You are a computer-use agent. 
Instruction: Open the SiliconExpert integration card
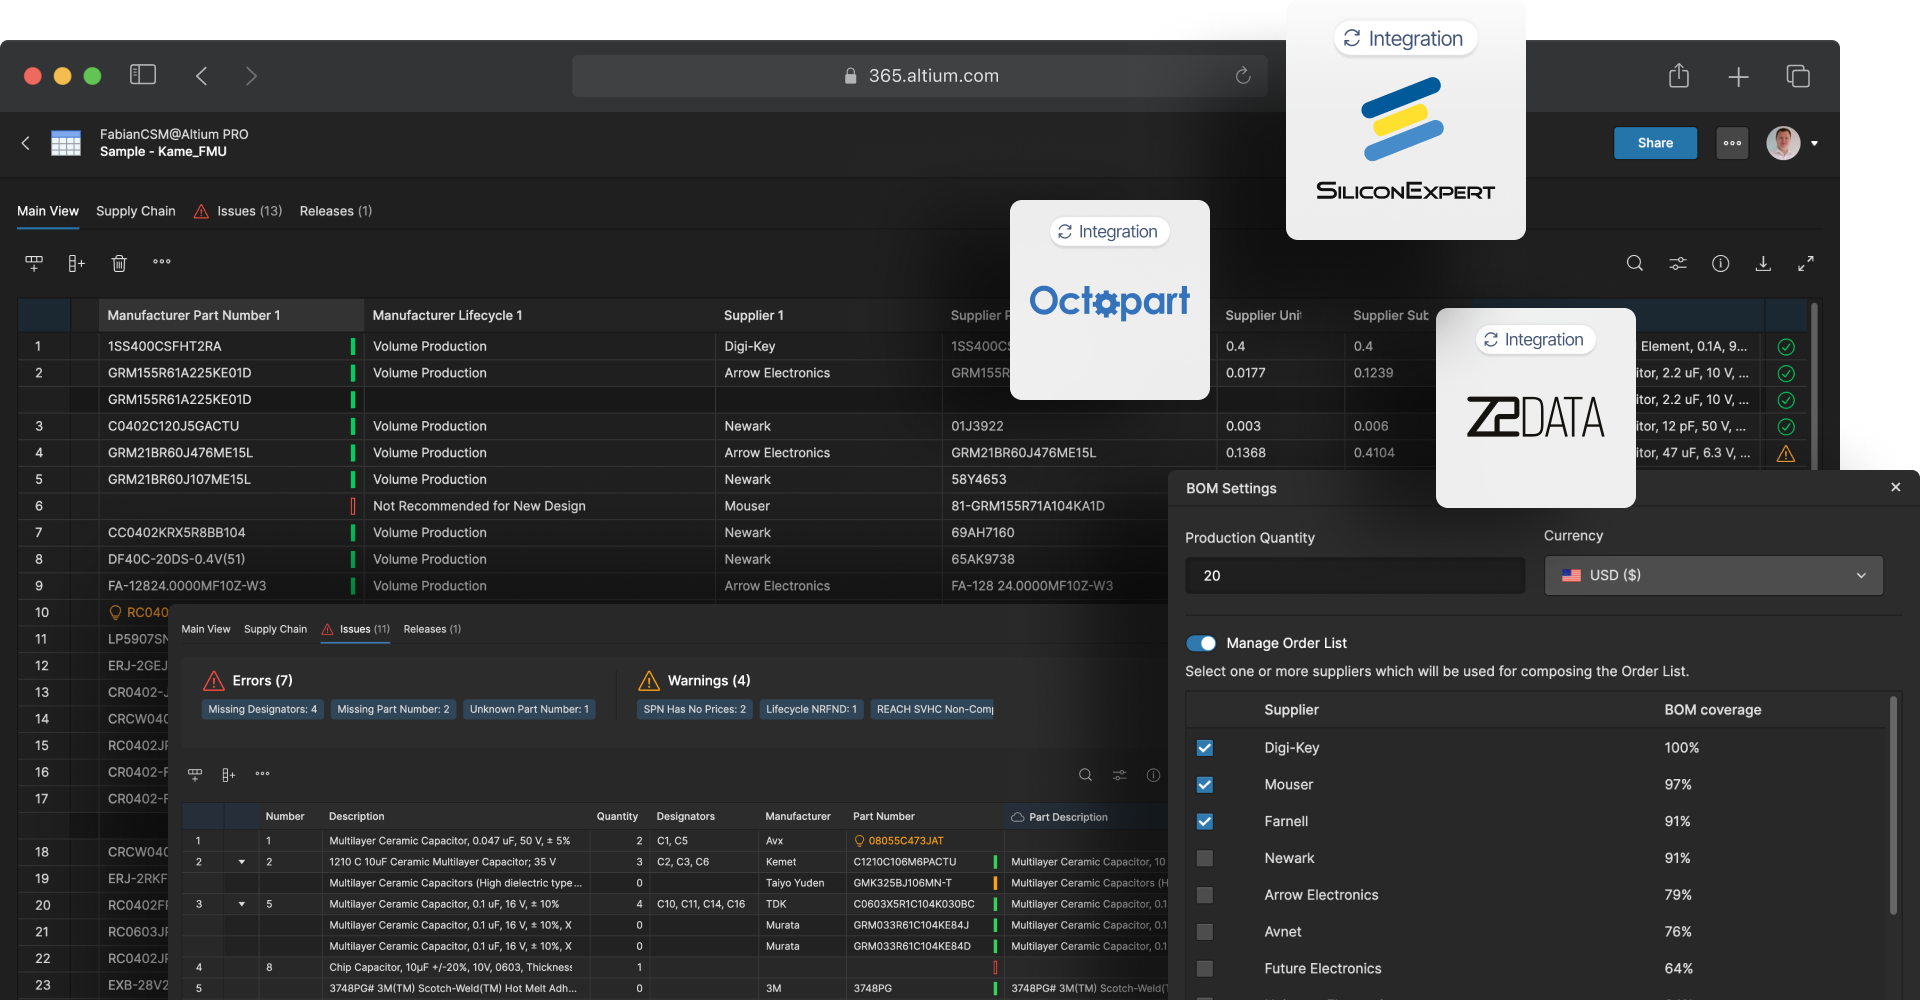(x=1406, y=120)
